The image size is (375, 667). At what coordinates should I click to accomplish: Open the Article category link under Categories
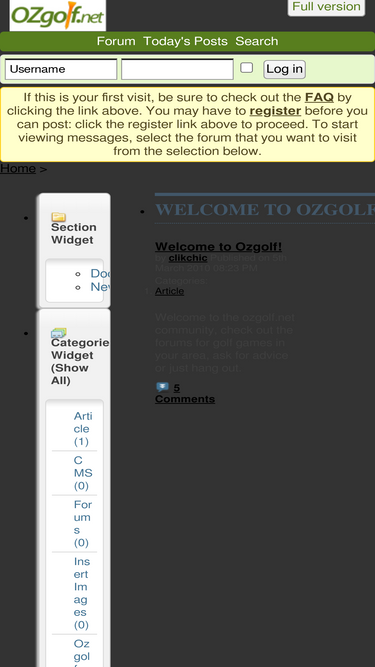[x=169, y=291]
